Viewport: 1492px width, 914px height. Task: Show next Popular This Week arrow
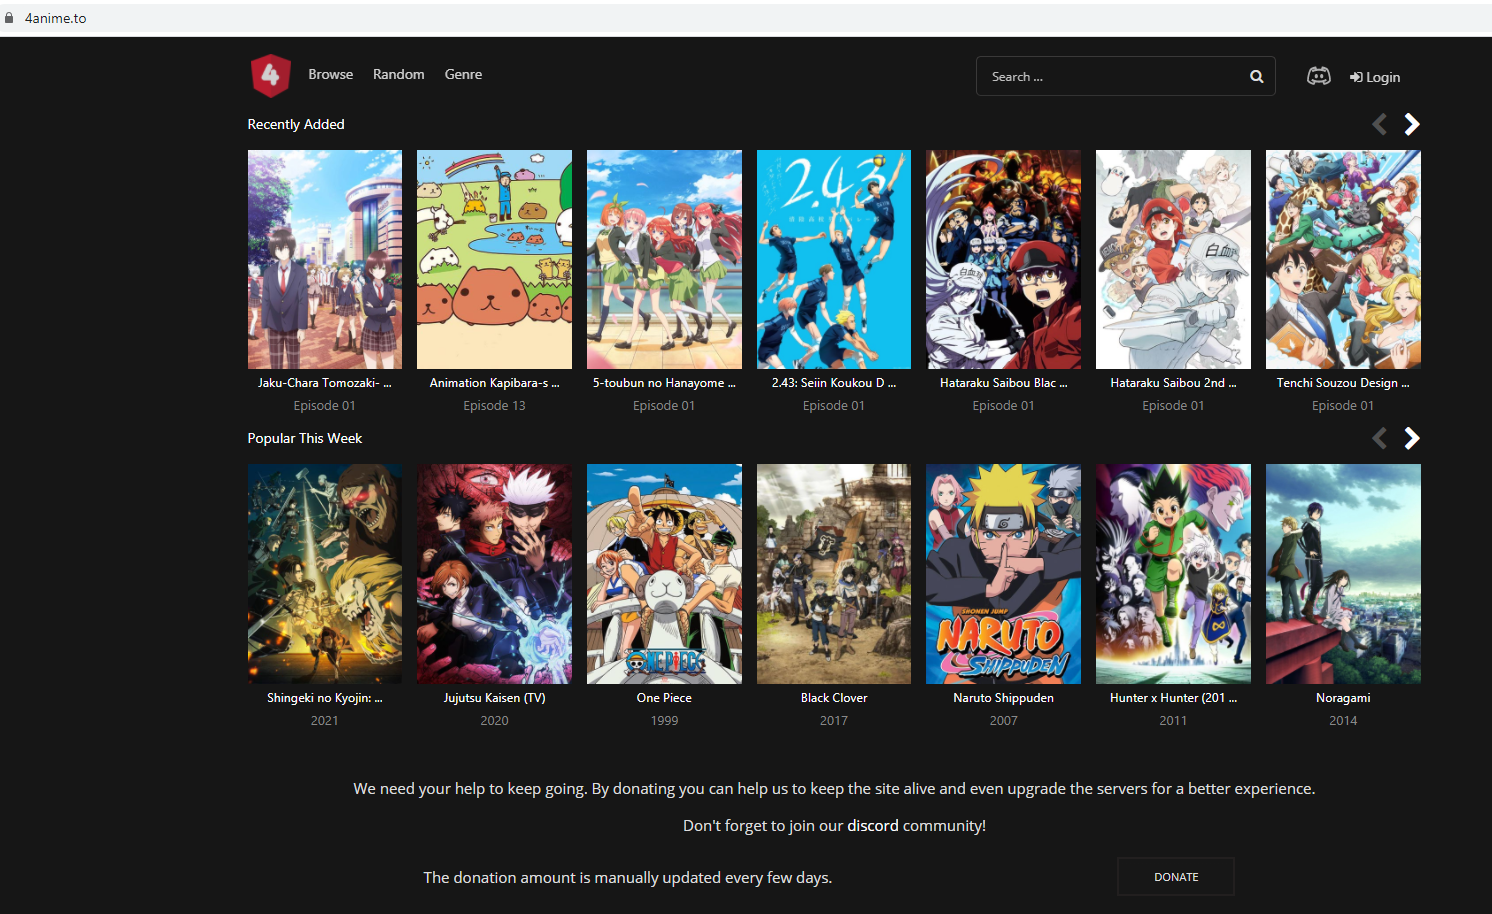(1411, 438)
